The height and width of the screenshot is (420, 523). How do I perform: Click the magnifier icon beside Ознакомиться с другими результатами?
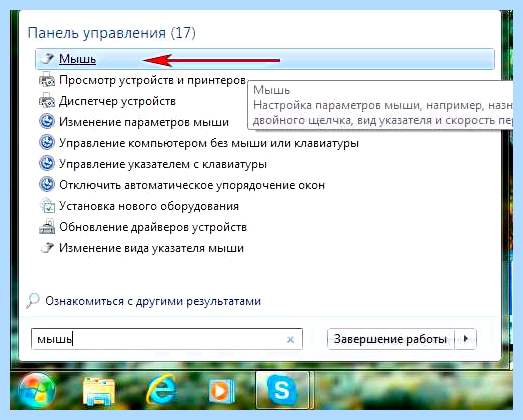tap(33, 301)
